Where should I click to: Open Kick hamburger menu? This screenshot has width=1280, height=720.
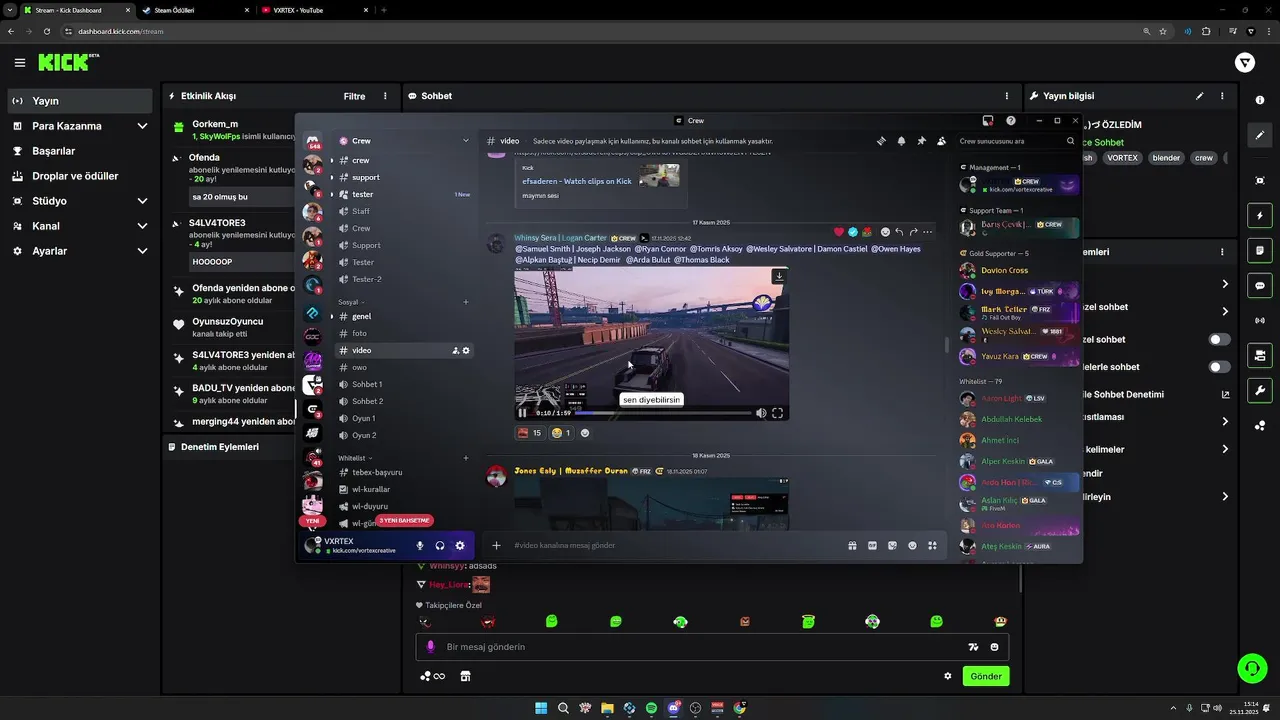[20, 62]
